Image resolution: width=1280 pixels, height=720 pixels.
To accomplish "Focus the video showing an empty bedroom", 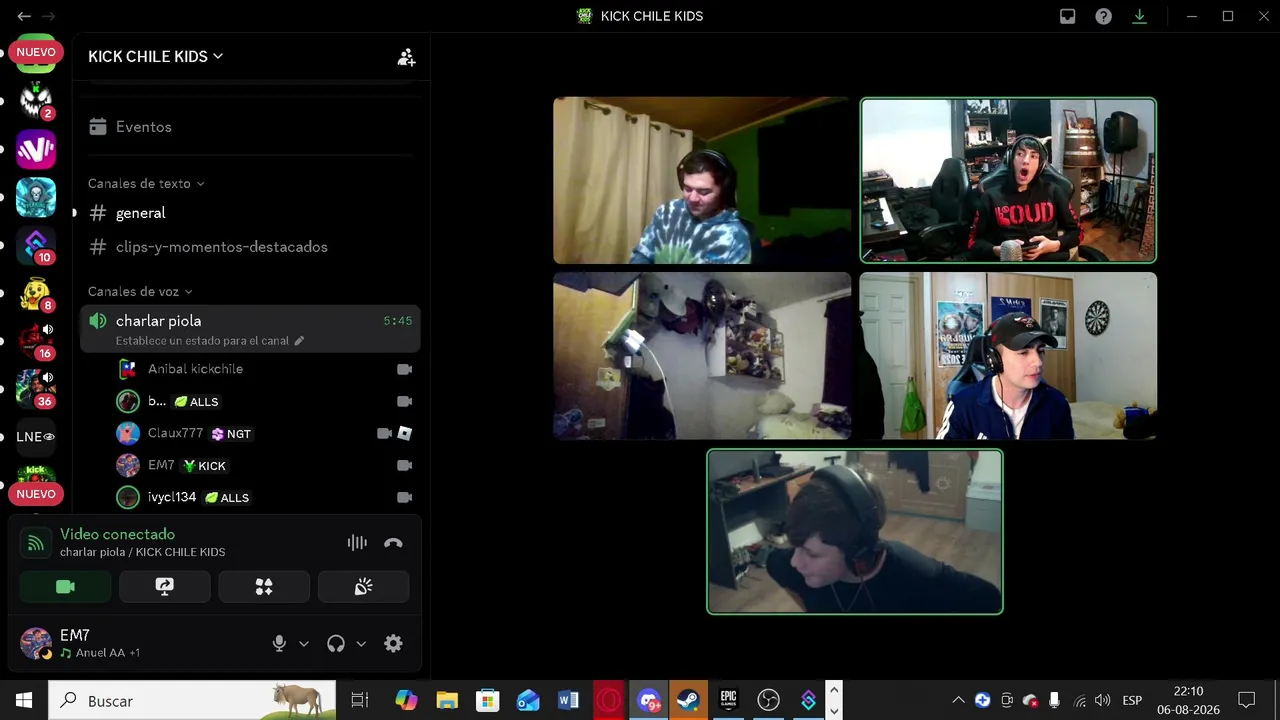I will tap(702, 356).
